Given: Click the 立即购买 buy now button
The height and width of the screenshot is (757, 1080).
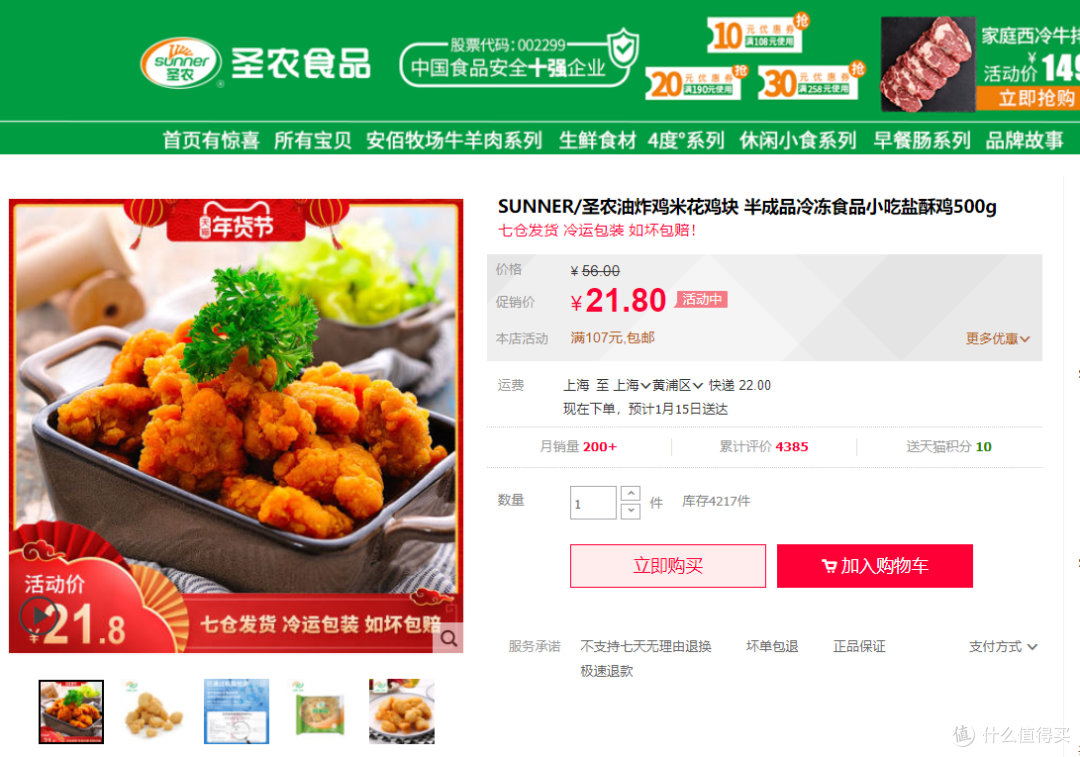Looking at the screenshot, I should 667,566.
